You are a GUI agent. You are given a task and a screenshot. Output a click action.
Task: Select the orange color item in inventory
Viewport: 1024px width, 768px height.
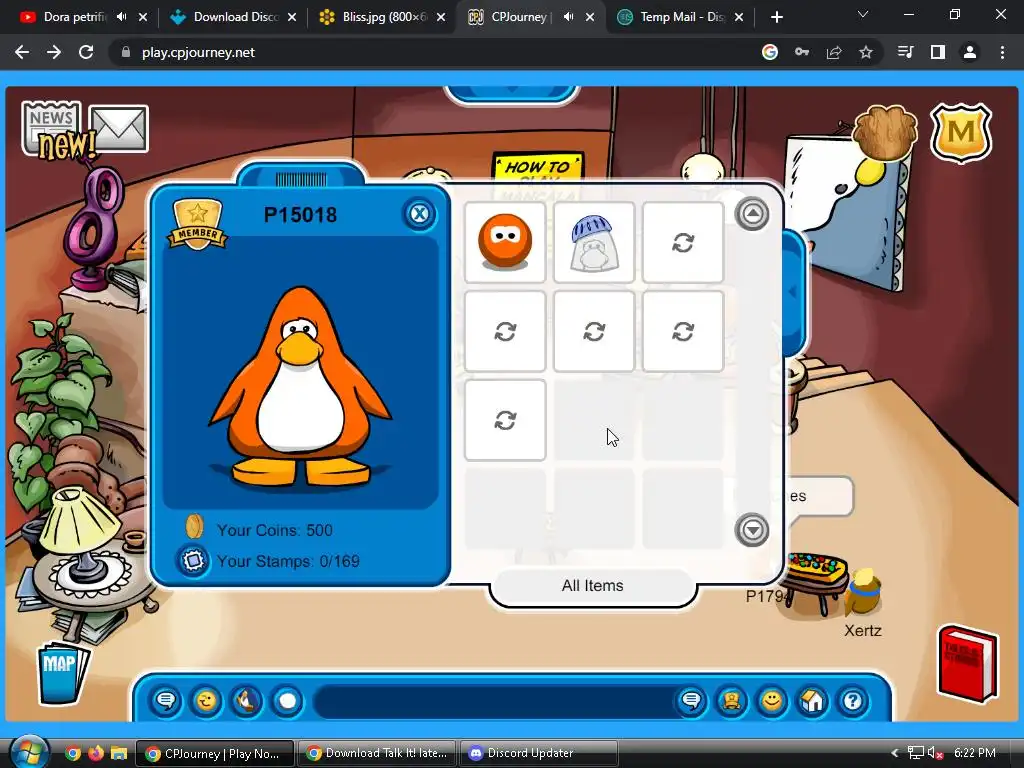(x=505, y=242)
